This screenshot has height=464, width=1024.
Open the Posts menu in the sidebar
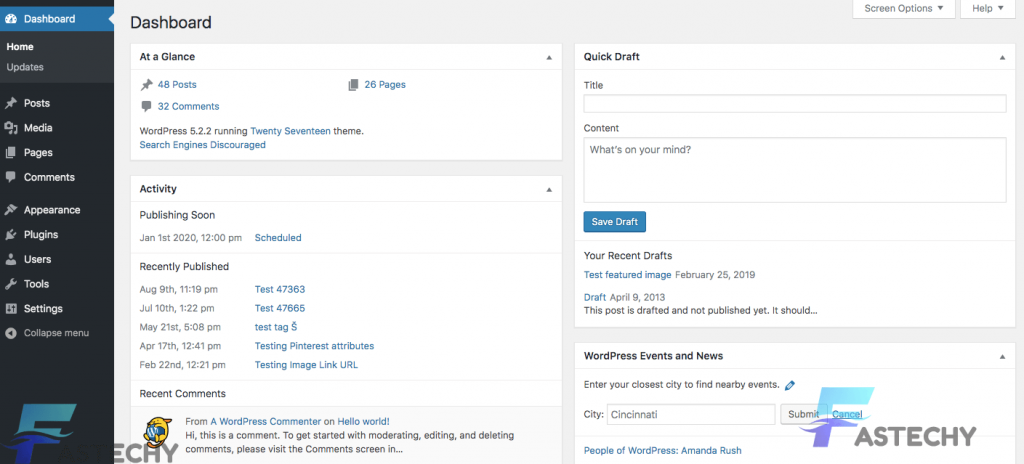coord(37,103)
